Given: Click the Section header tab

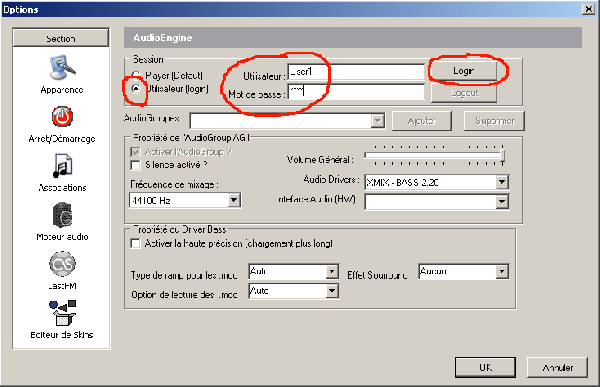Looking at the screenshot, I should [61, 38].
